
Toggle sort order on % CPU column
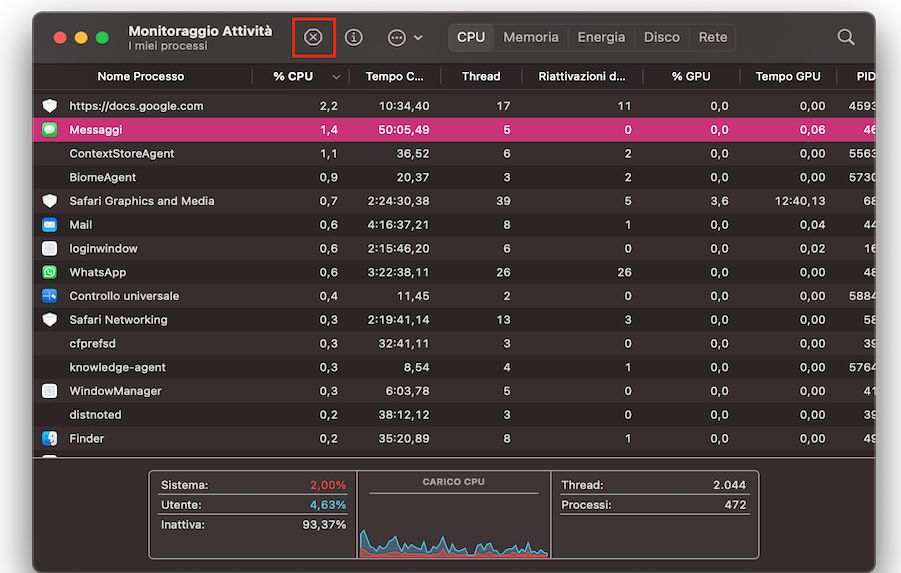click(x=294, y=76)
